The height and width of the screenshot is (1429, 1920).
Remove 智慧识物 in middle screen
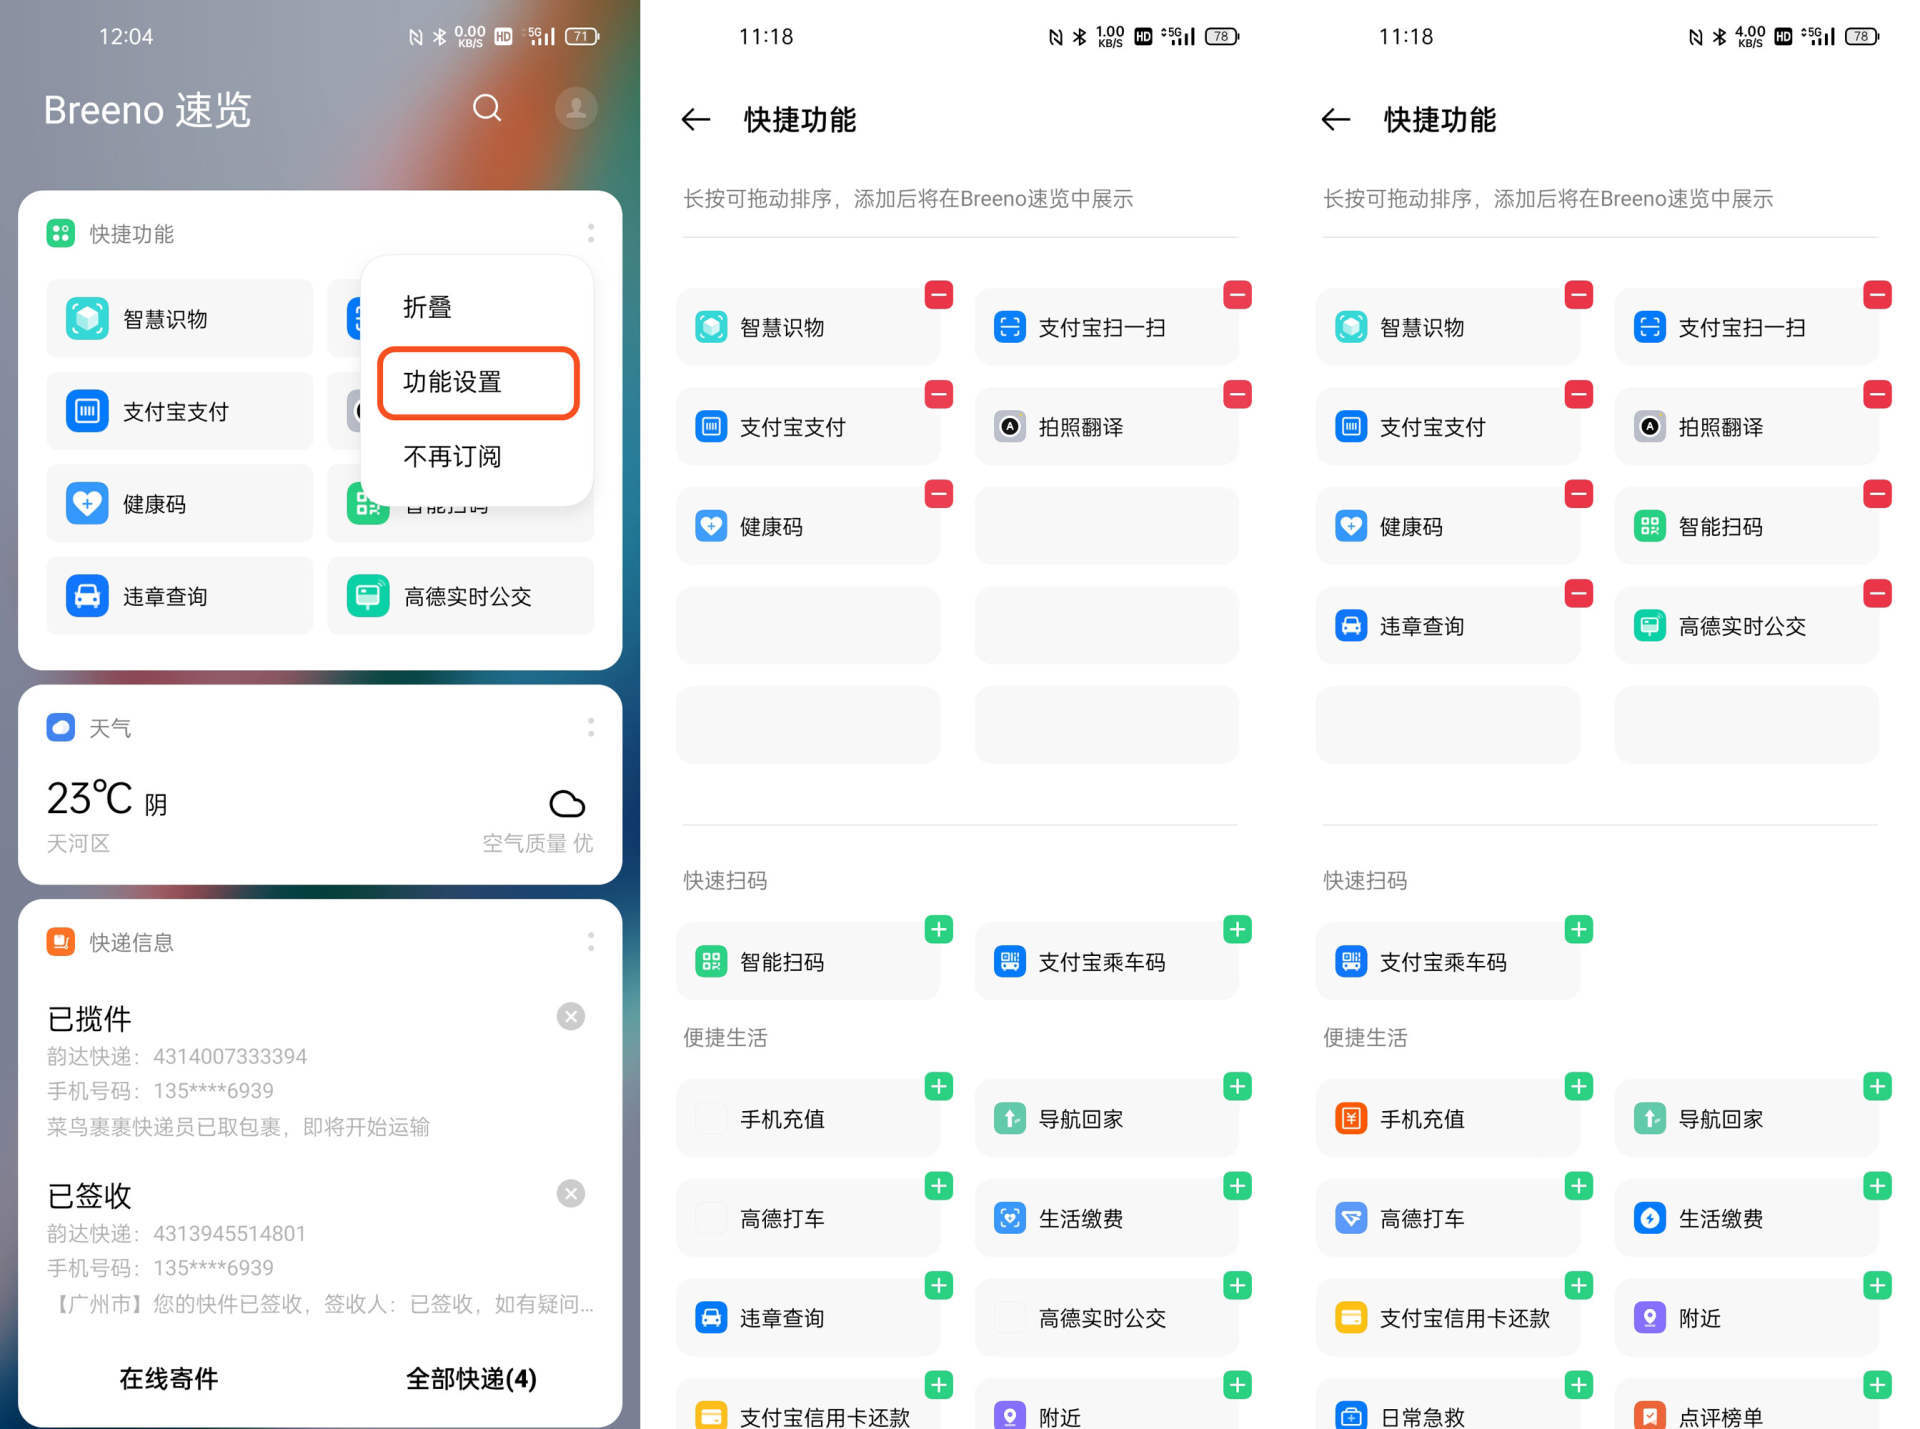pos(939,295)
